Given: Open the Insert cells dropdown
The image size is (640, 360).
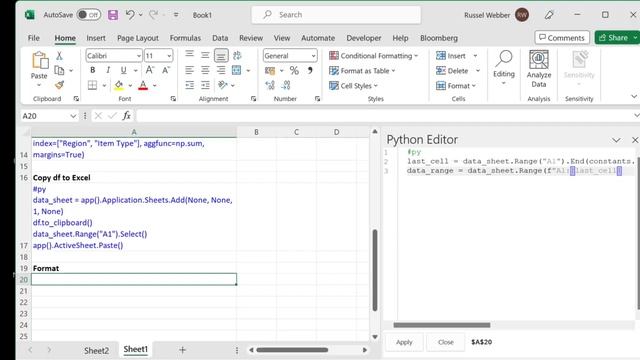Looking at the screenshot, I should coord(476,56).
